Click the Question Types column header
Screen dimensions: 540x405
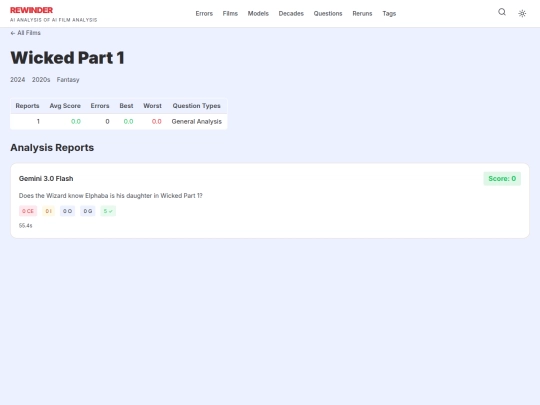196,106
